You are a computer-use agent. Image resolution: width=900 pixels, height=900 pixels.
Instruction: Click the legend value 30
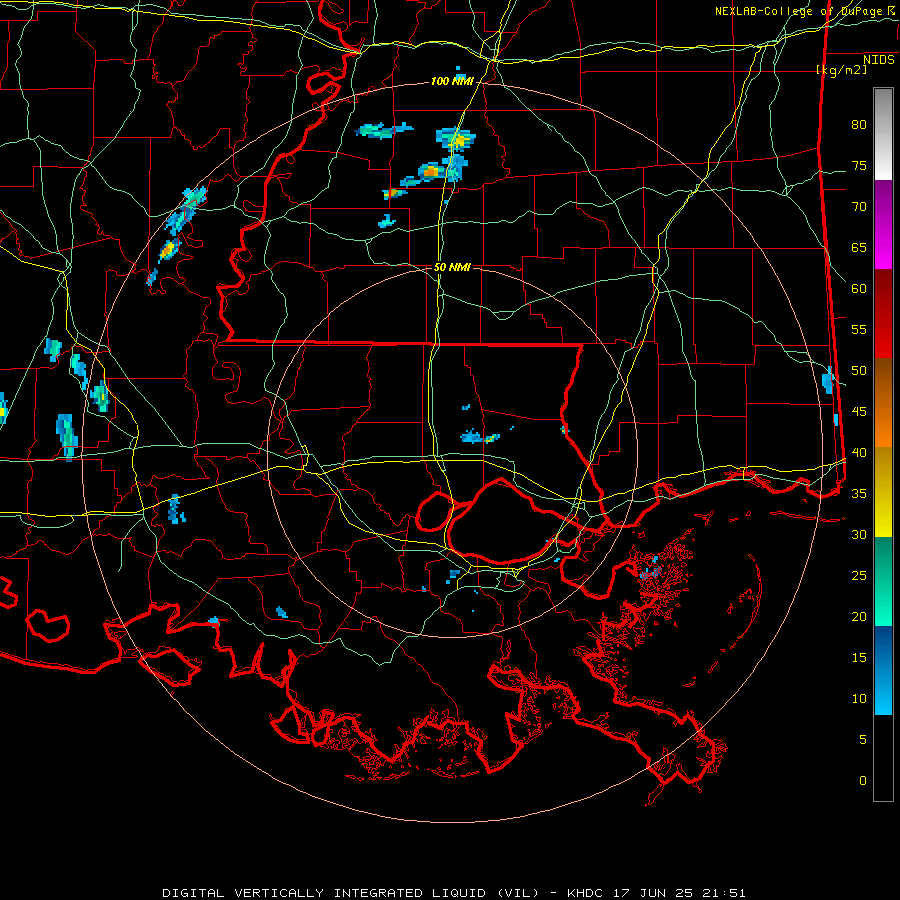(x=859, y=535)
